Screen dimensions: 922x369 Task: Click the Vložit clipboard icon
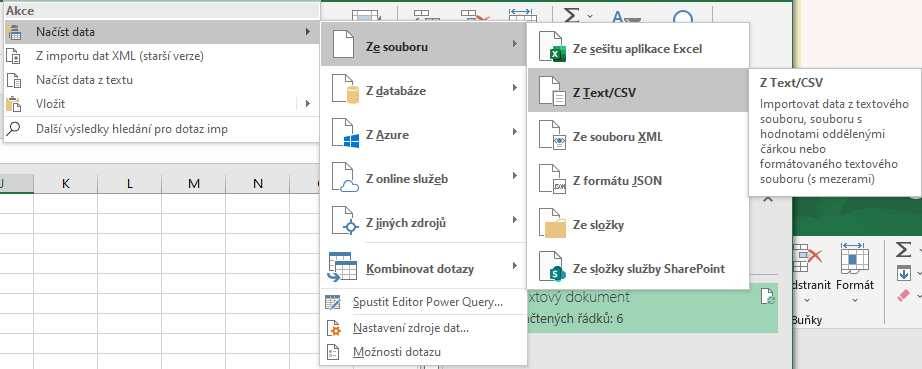[14, 104]
